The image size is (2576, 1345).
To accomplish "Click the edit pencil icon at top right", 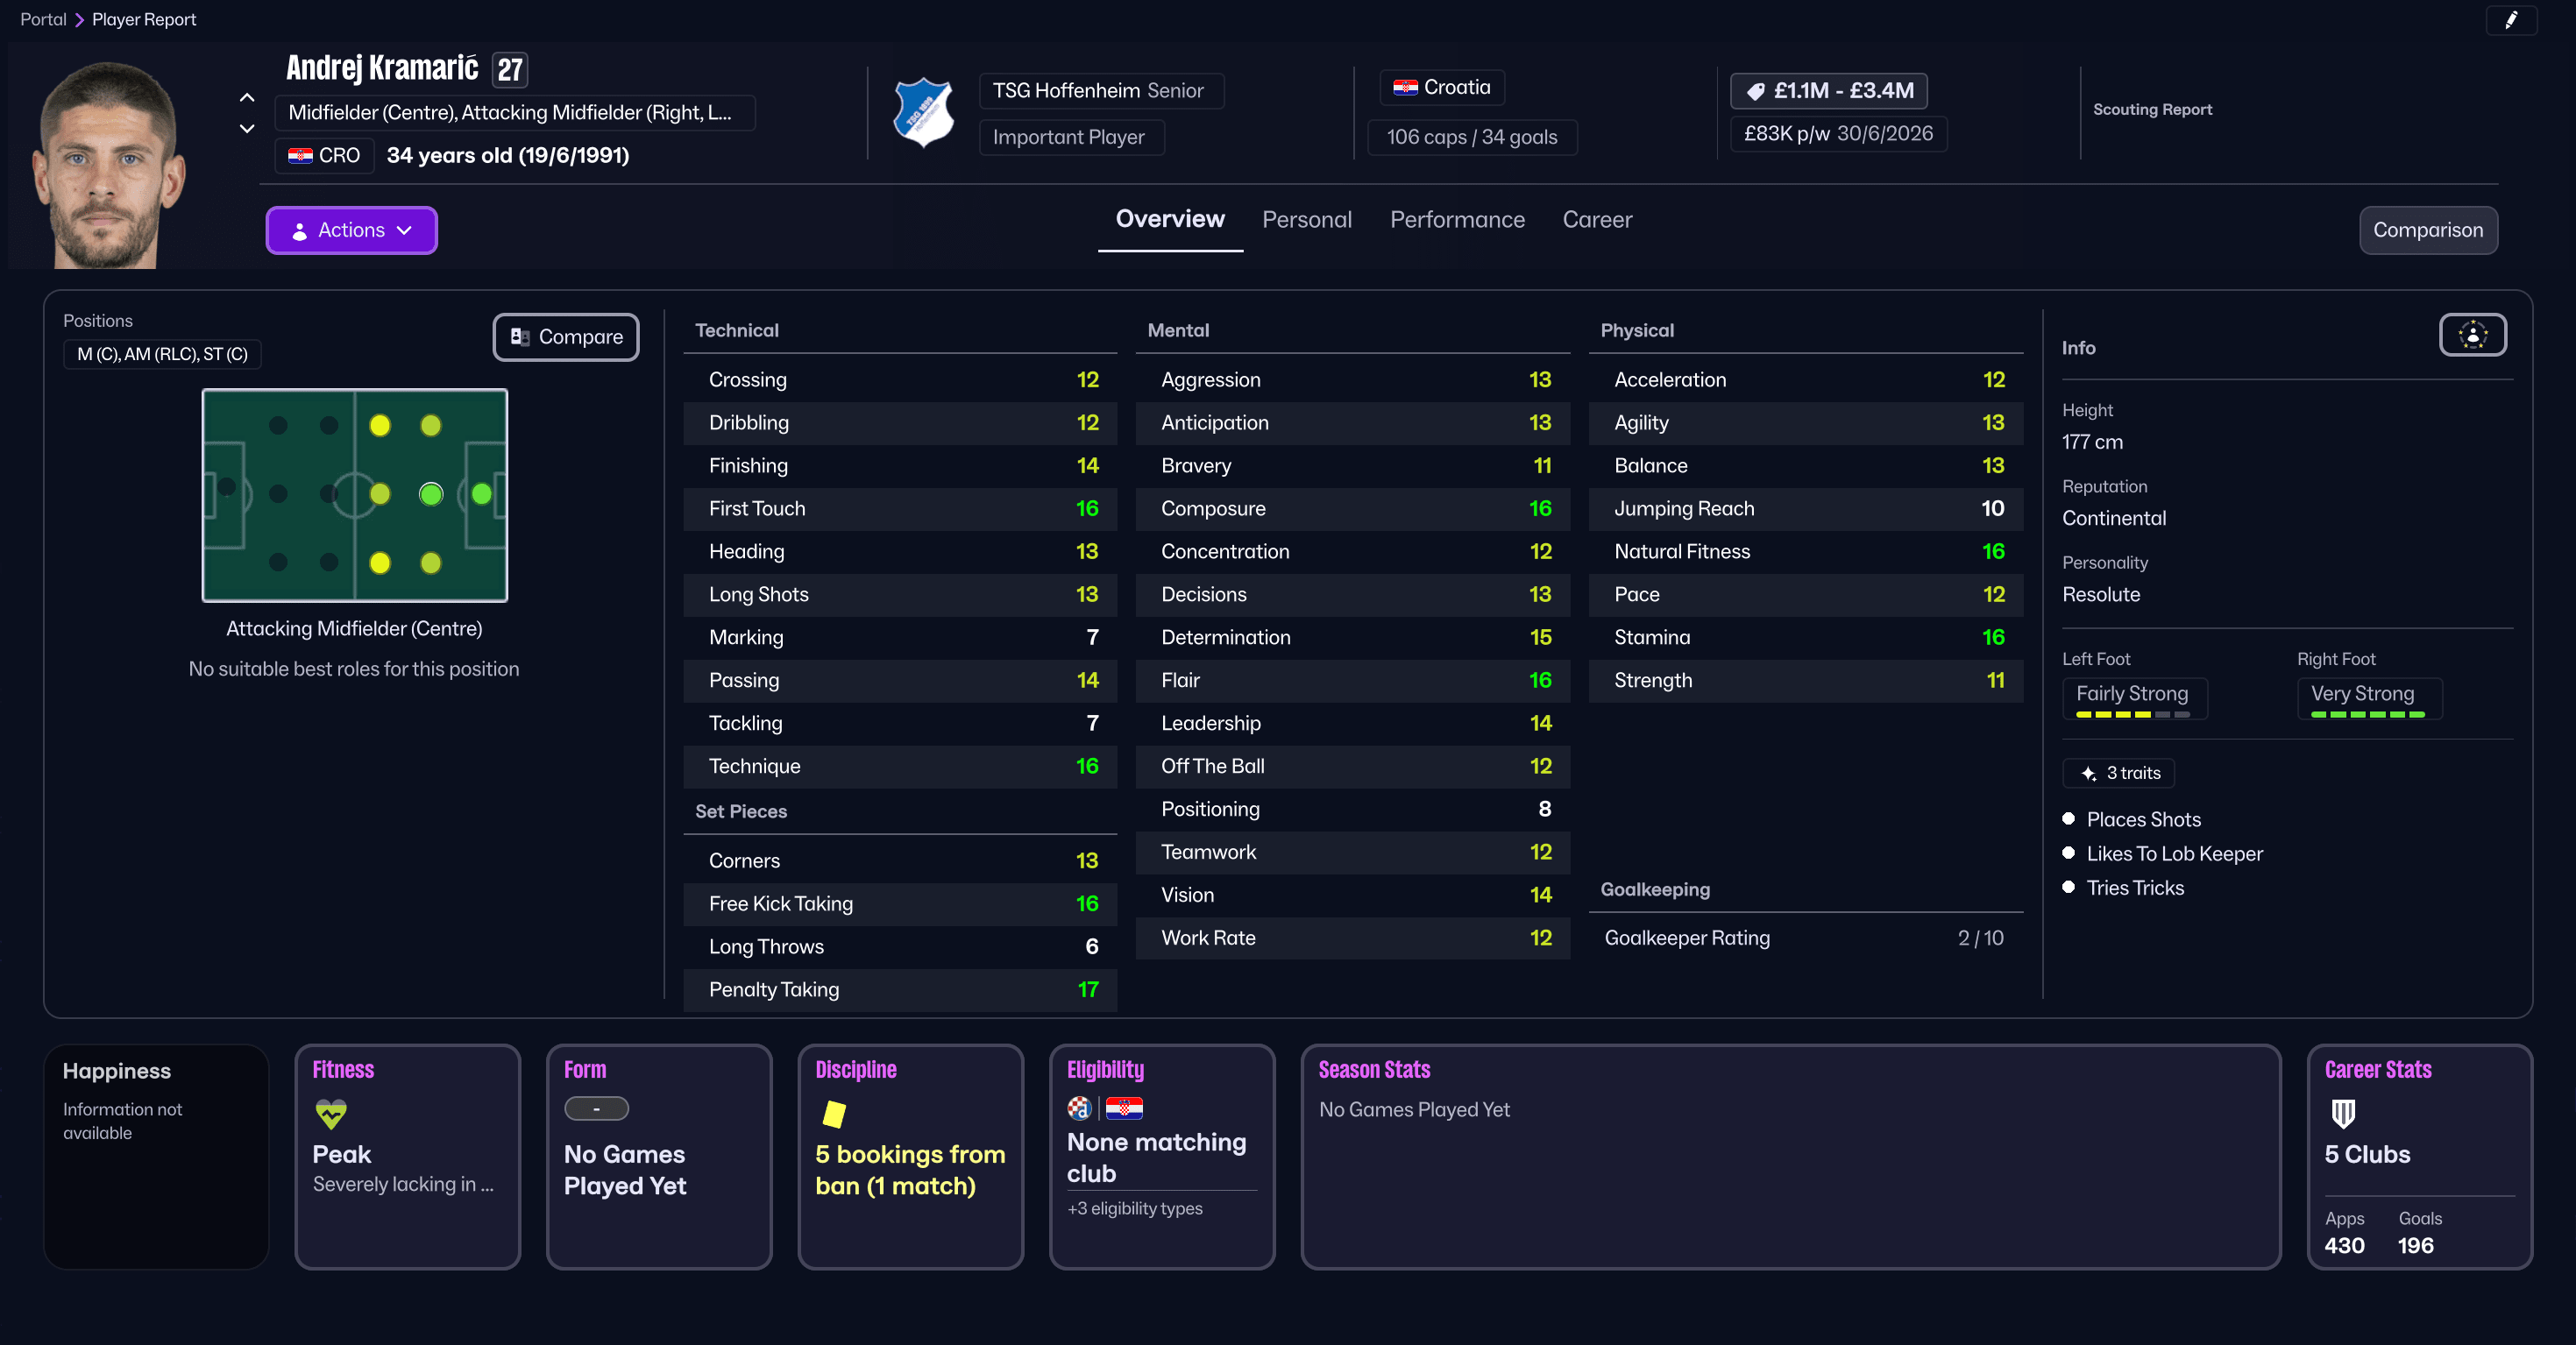I will point(2511,20).
